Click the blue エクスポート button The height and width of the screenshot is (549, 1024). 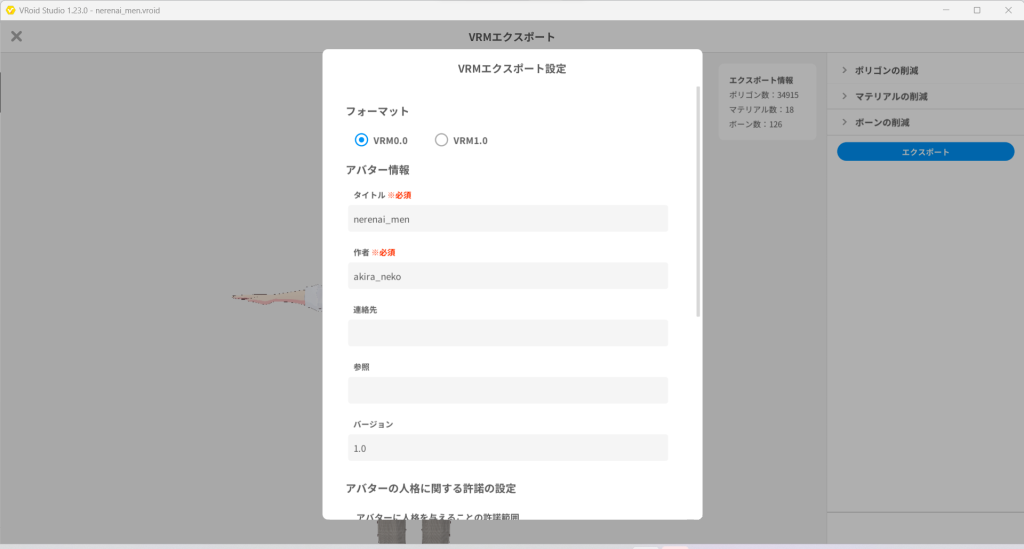[x=925, y=152]
